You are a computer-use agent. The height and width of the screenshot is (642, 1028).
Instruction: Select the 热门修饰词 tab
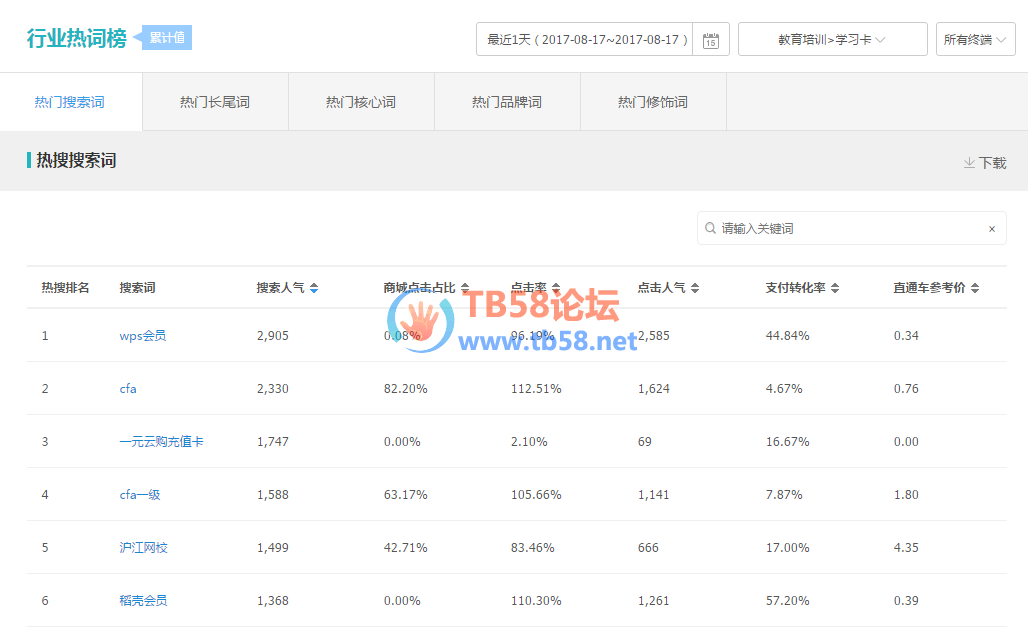(653, 102)
